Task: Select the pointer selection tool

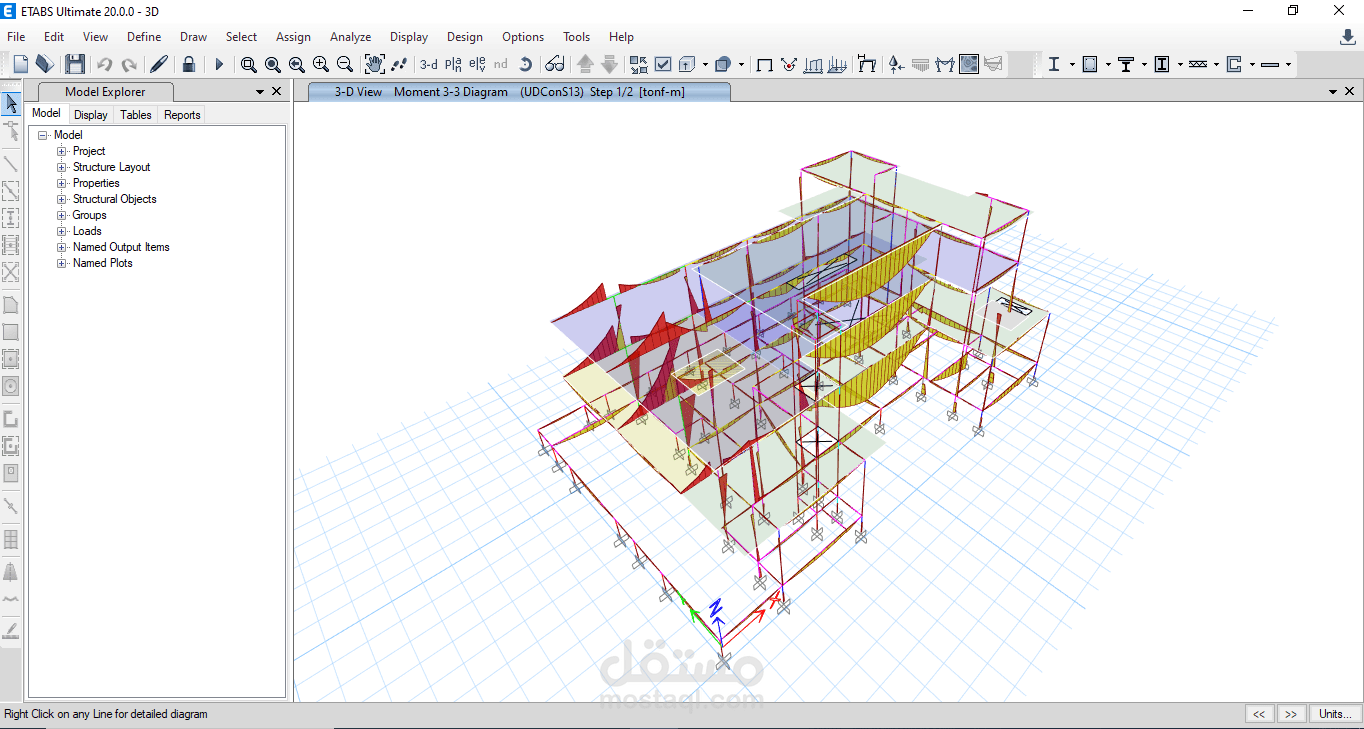Action: [x=11, y=104]
